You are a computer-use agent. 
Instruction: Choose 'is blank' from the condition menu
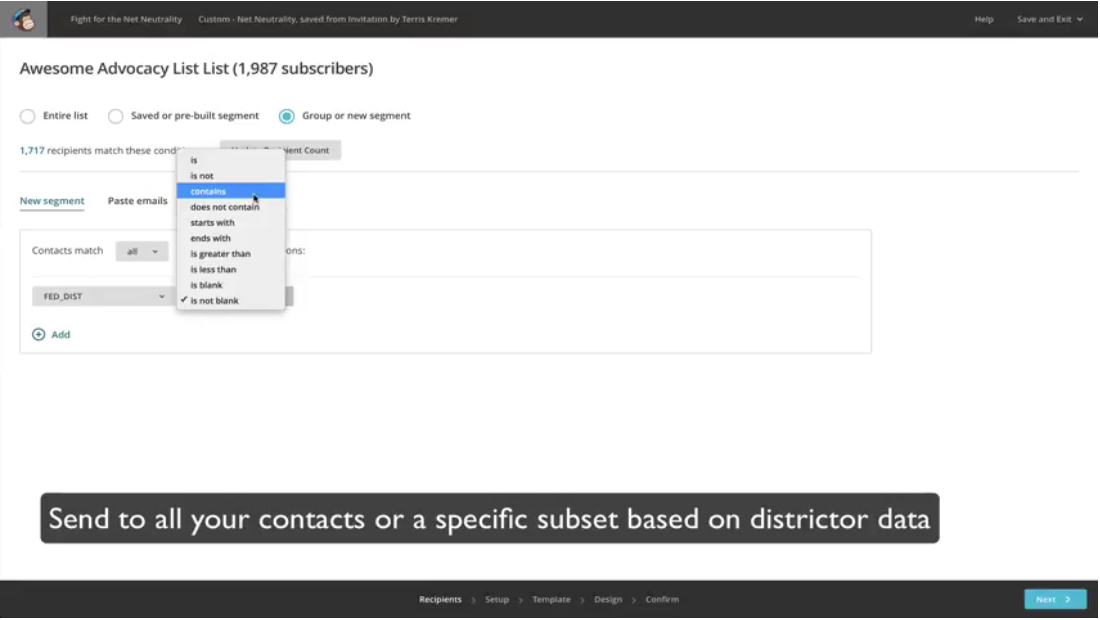(207, 285)
